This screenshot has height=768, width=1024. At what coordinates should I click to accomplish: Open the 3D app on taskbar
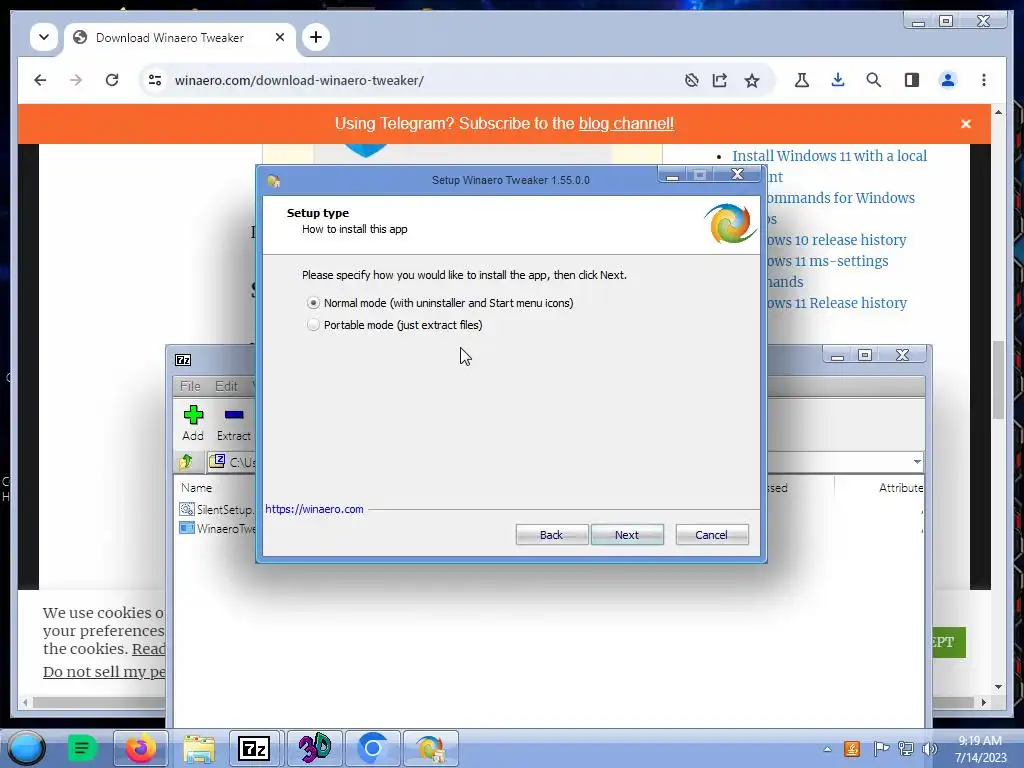pos(314,748)
